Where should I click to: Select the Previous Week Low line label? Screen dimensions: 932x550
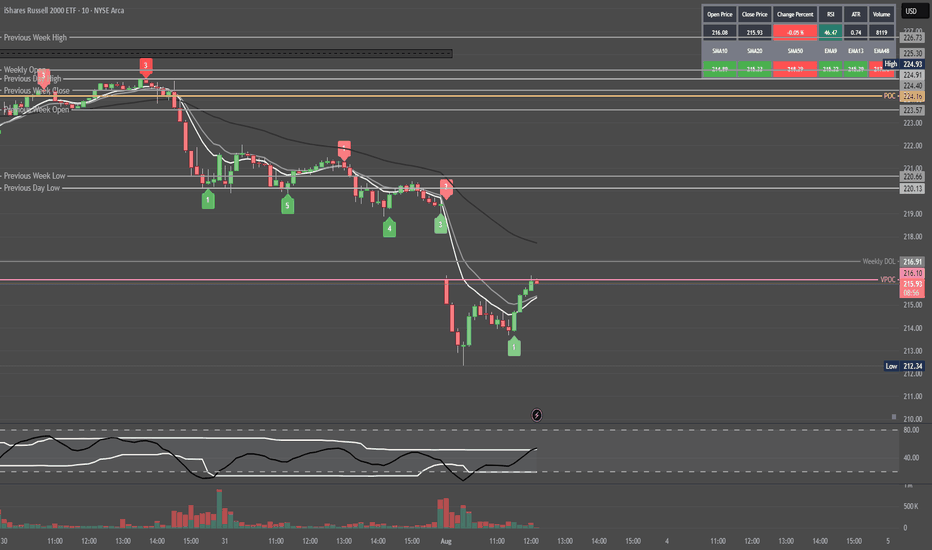34,176
